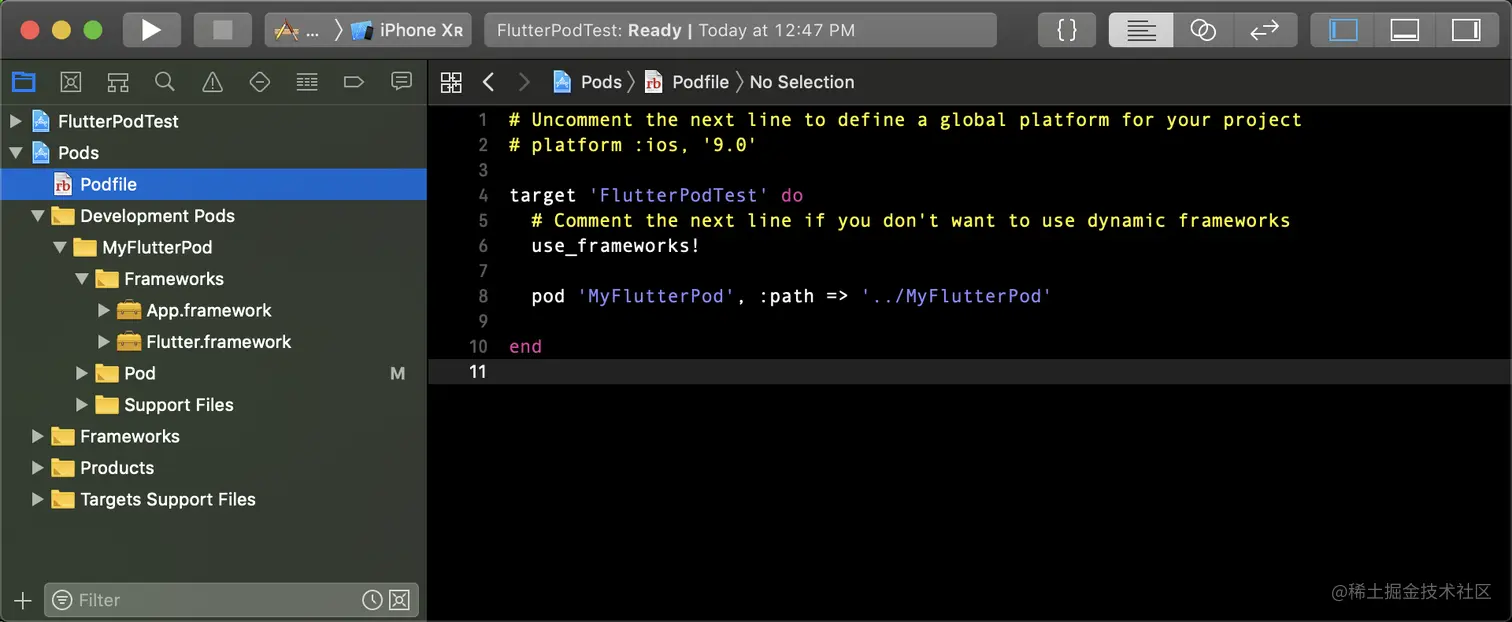This screenshot has height=622, width=1512.
Task: Collapse the MyFlutterPod folder
Action: (x=60, y=247)
